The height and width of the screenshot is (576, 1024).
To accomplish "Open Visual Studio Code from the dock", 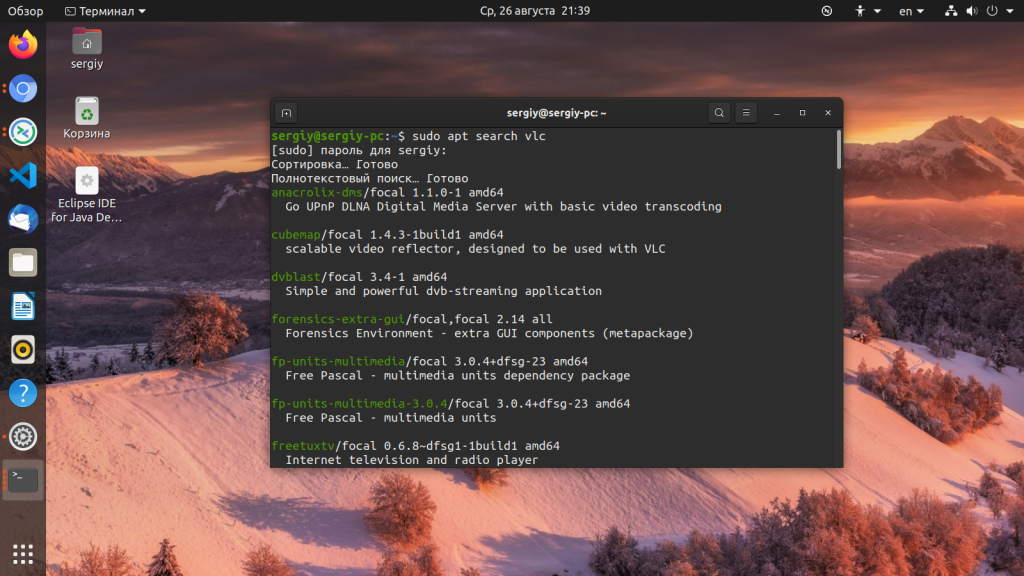I will [x=23, y=176].
